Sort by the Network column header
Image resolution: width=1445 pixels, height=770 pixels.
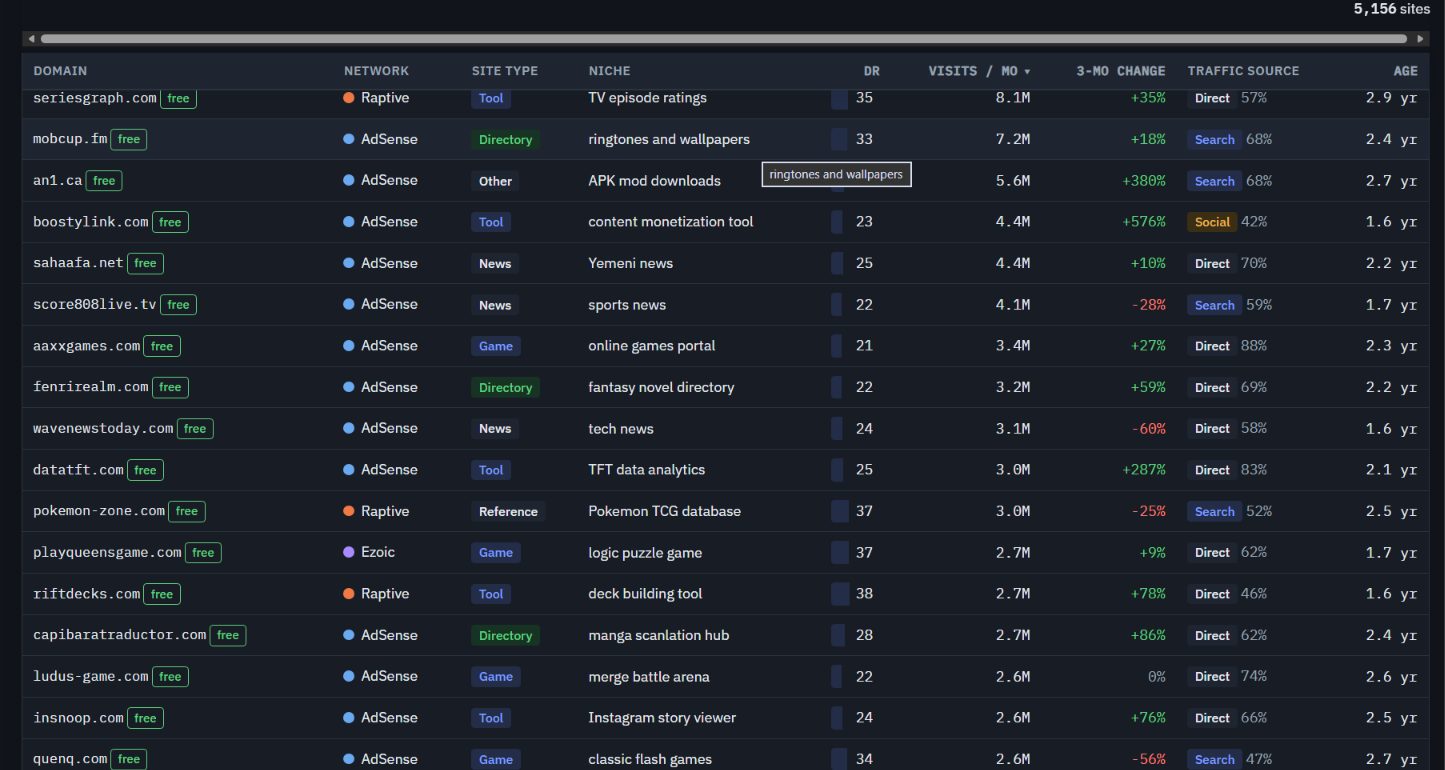pyautogui.click(x=376, y=71)
